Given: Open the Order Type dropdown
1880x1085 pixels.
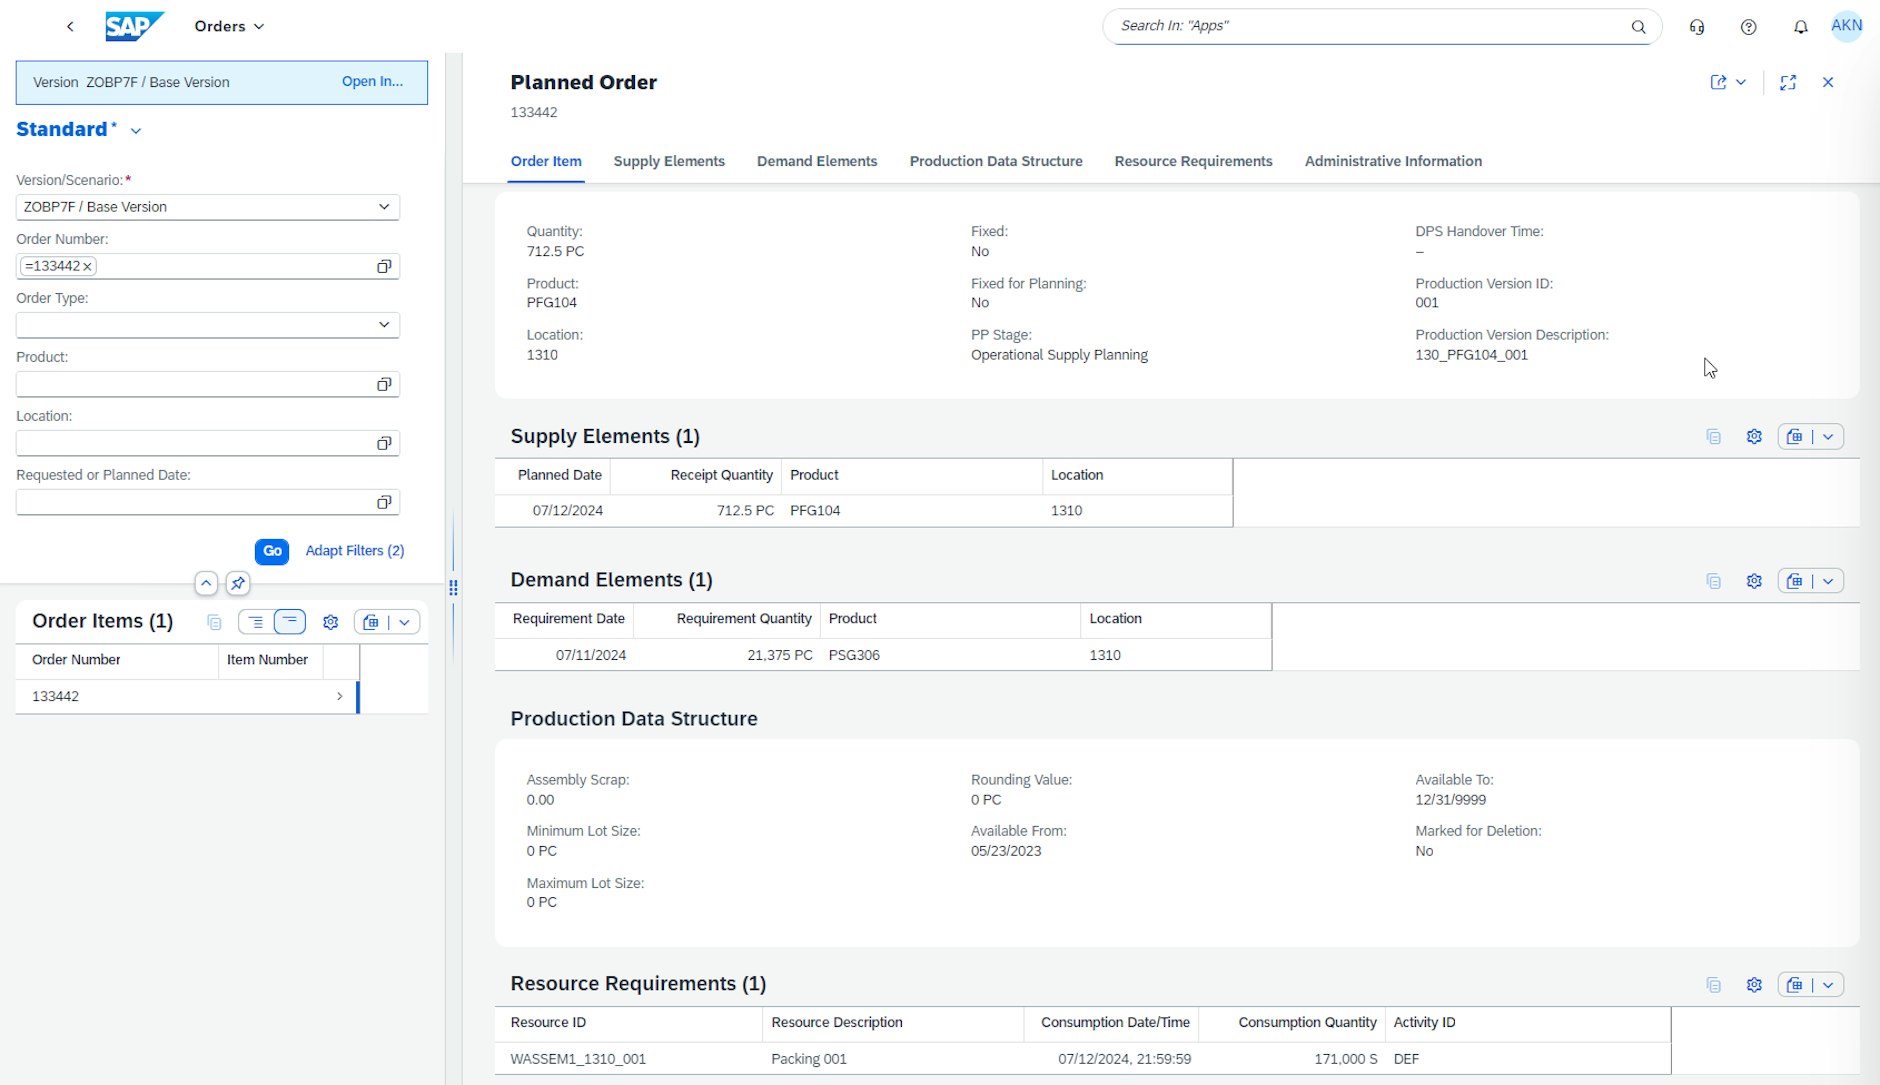Looking at the screenshot, I should (x=384, y=324).
